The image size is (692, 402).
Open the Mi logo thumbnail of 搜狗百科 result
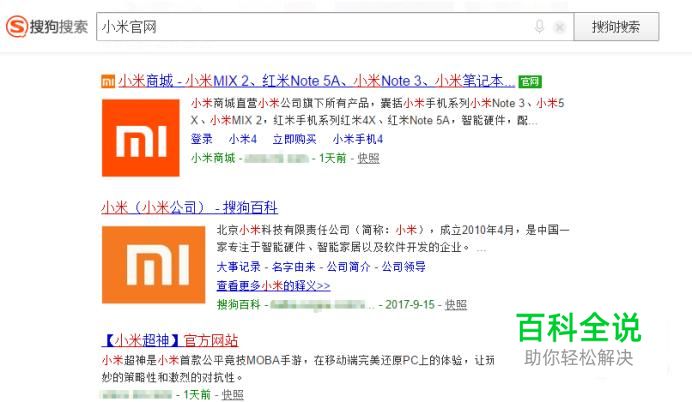click(x=154, y=265)
